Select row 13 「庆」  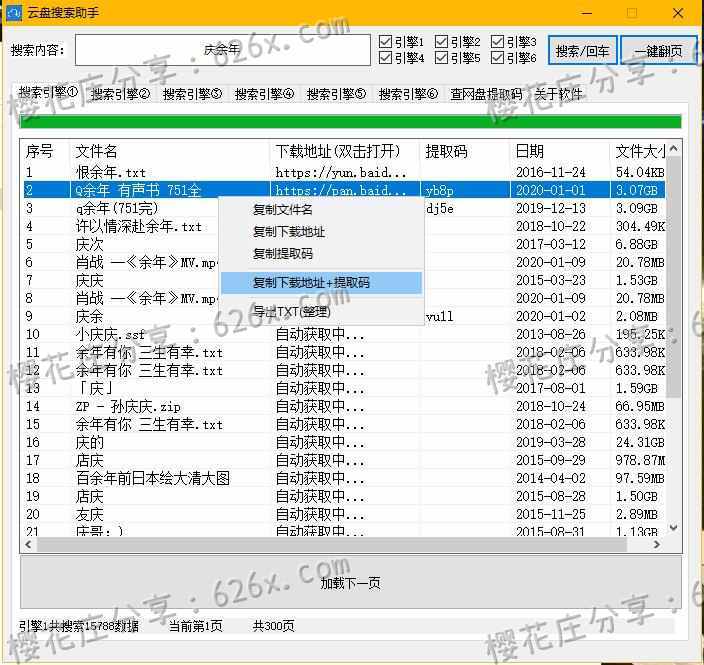[344, 388]
